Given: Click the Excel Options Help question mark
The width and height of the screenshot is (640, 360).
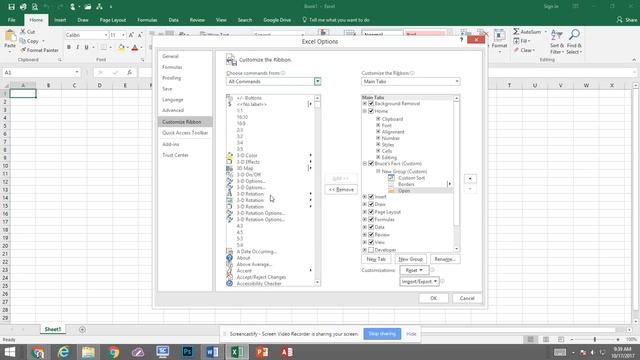Looking at the screenshot, I should (x=462, y=40).
